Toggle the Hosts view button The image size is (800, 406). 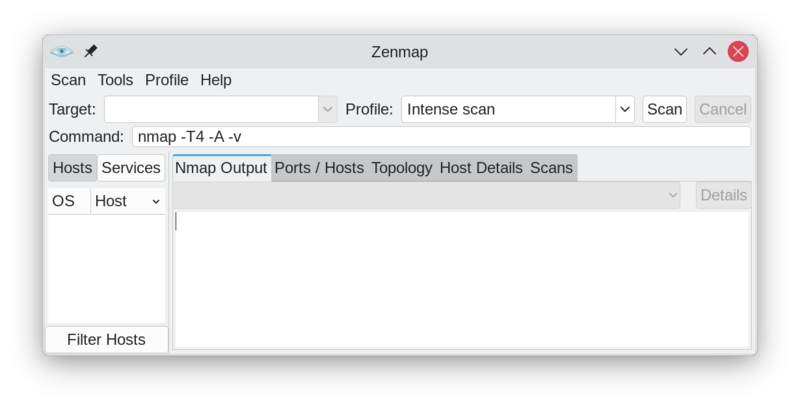72,168
